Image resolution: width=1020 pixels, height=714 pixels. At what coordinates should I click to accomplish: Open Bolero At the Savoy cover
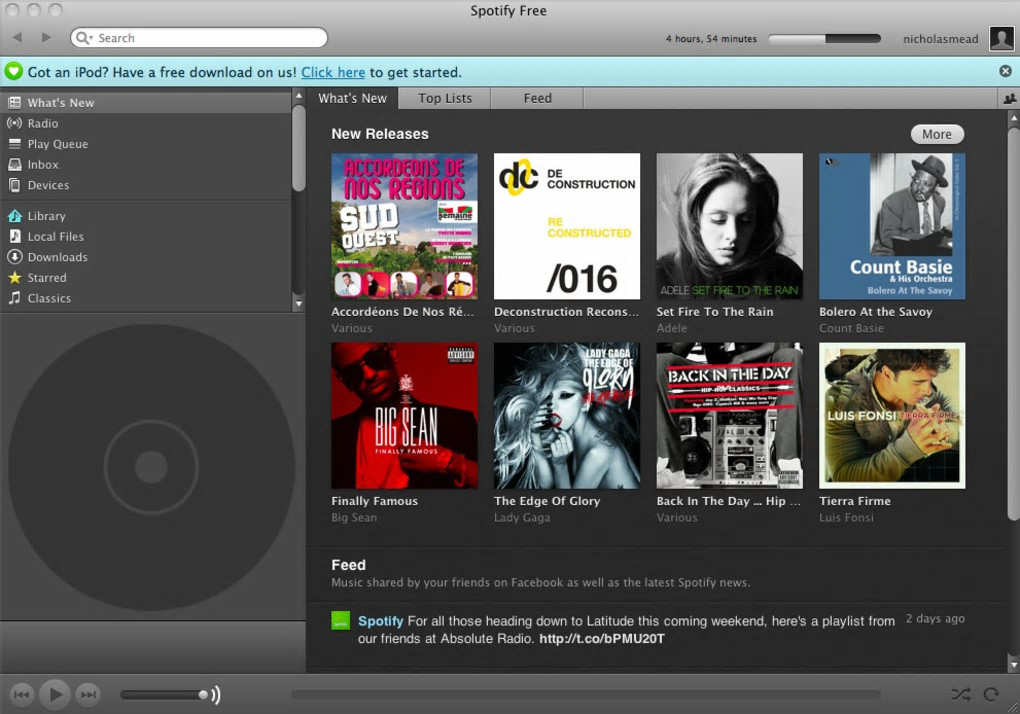point(892,226)
